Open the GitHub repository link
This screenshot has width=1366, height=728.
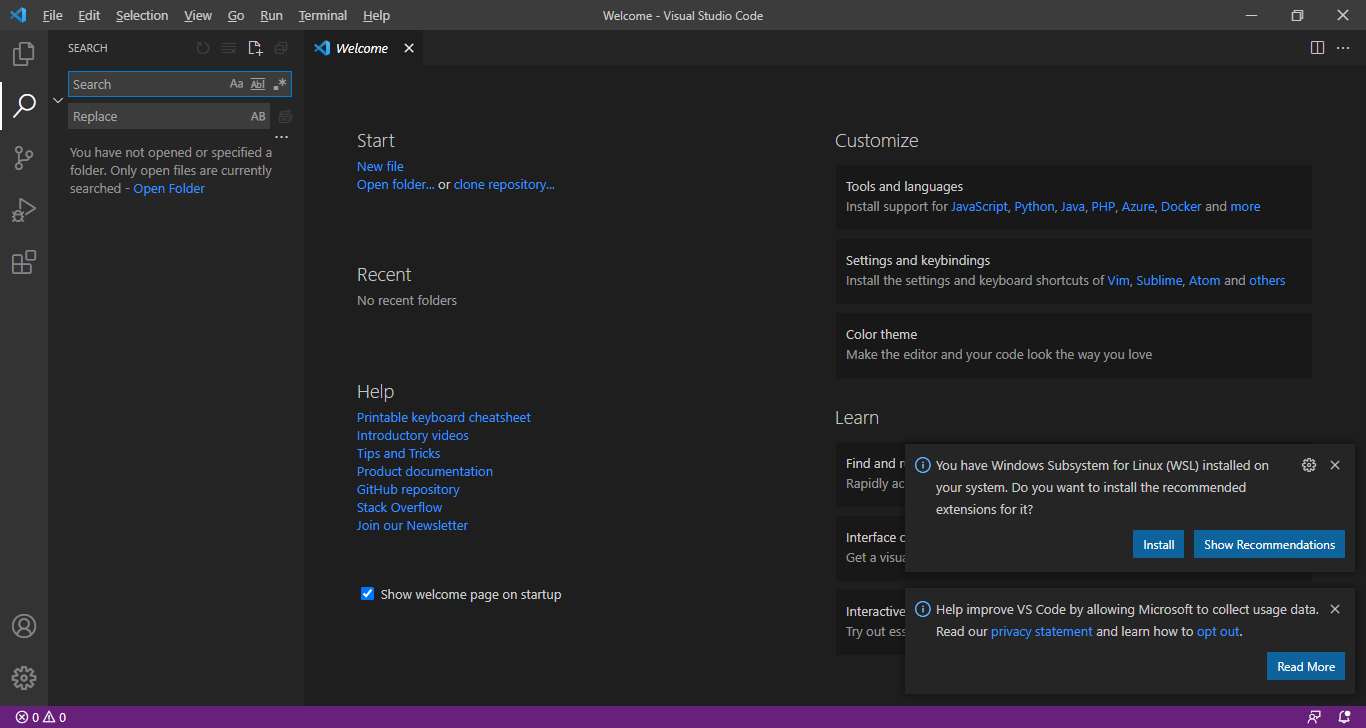[408, 489]
